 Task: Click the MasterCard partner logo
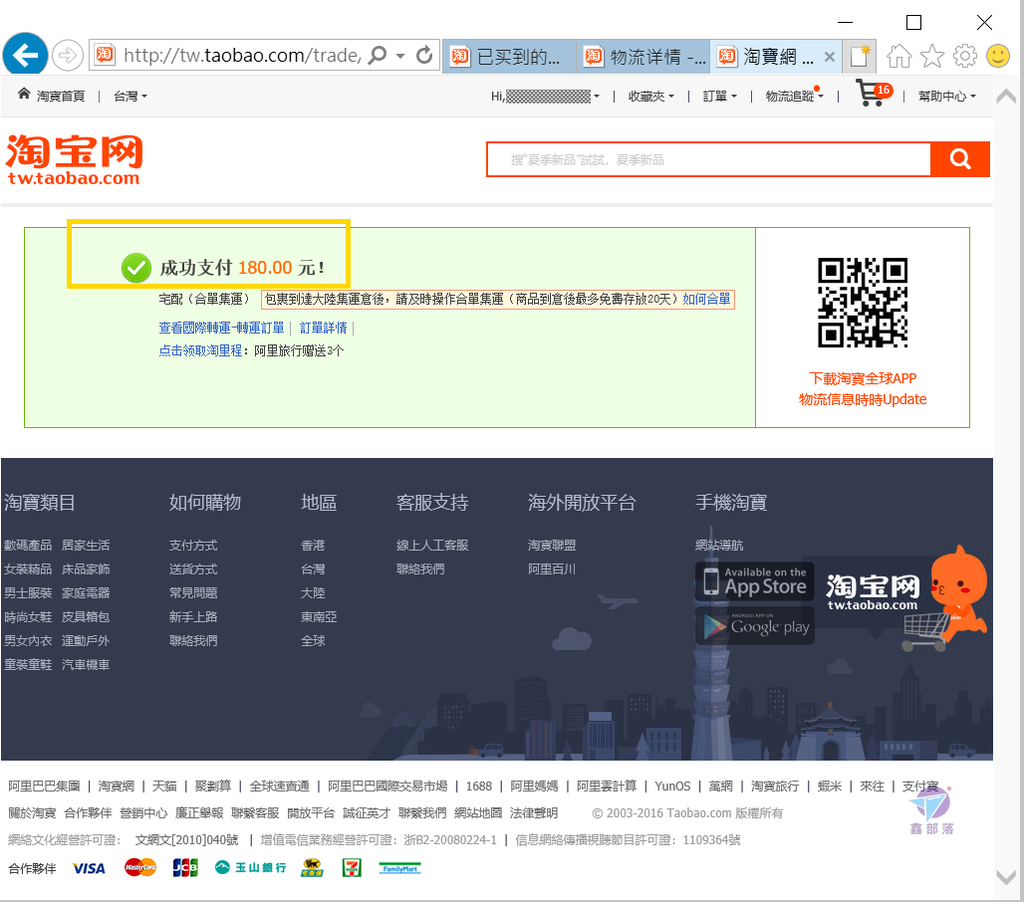[x=140, y=867]
